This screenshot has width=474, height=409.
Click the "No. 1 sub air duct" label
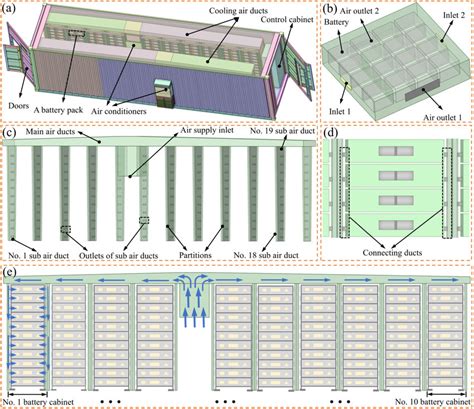[39, 256]
